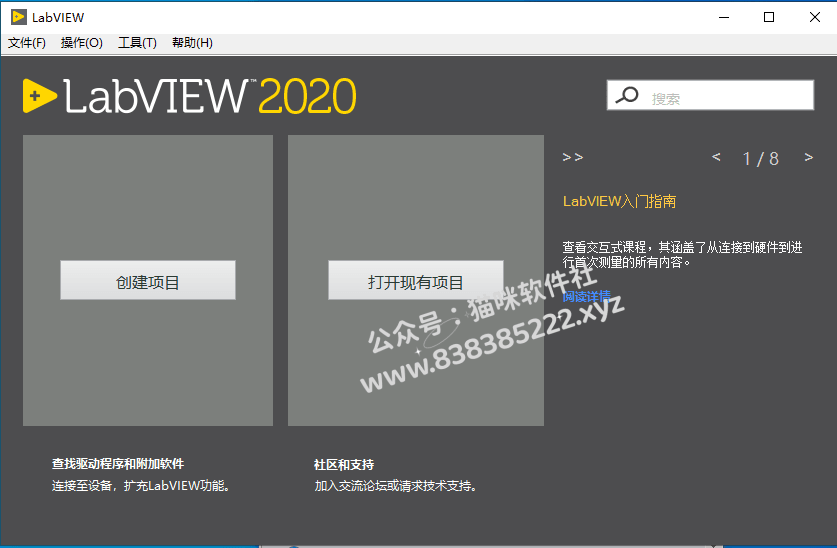The image size is (837, 548).
Task: Click the 阅读详情 link
Action: (587, 296)
